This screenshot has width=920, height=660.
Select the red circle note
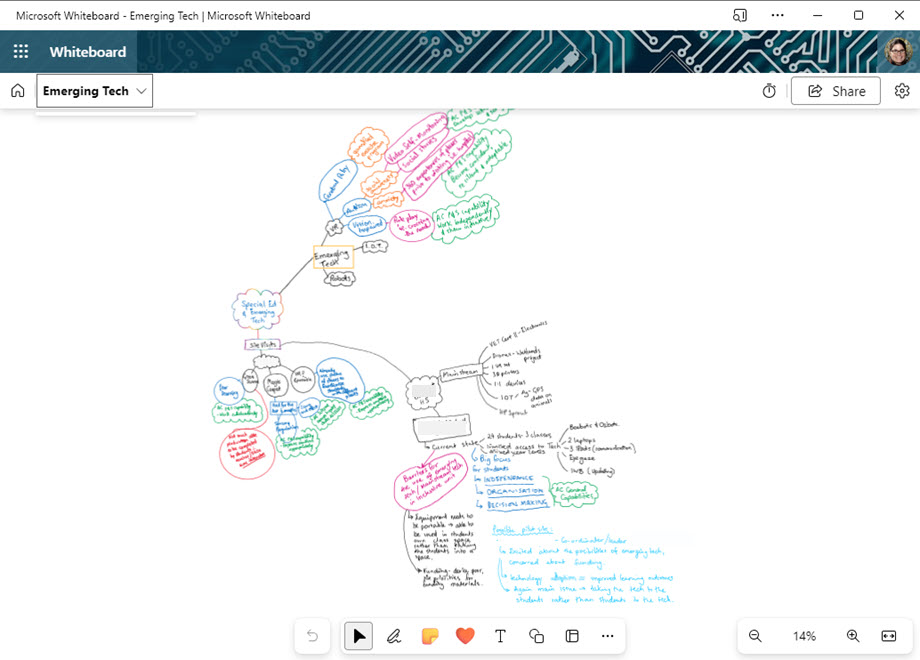247,453
